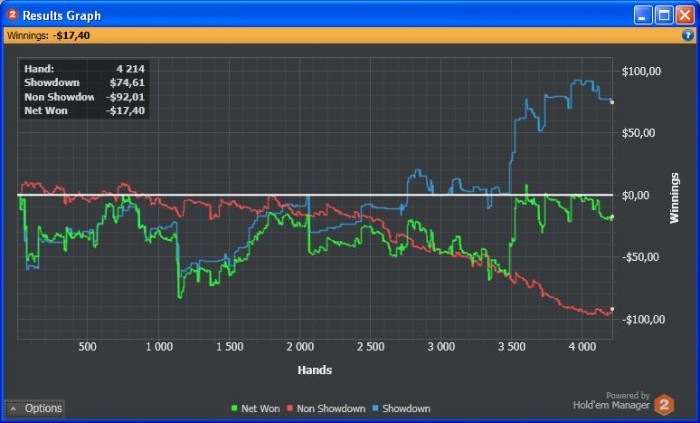This screenshot has height=423, width=700.
Task: Click the Hands axis title
Action: click(315, 370)
